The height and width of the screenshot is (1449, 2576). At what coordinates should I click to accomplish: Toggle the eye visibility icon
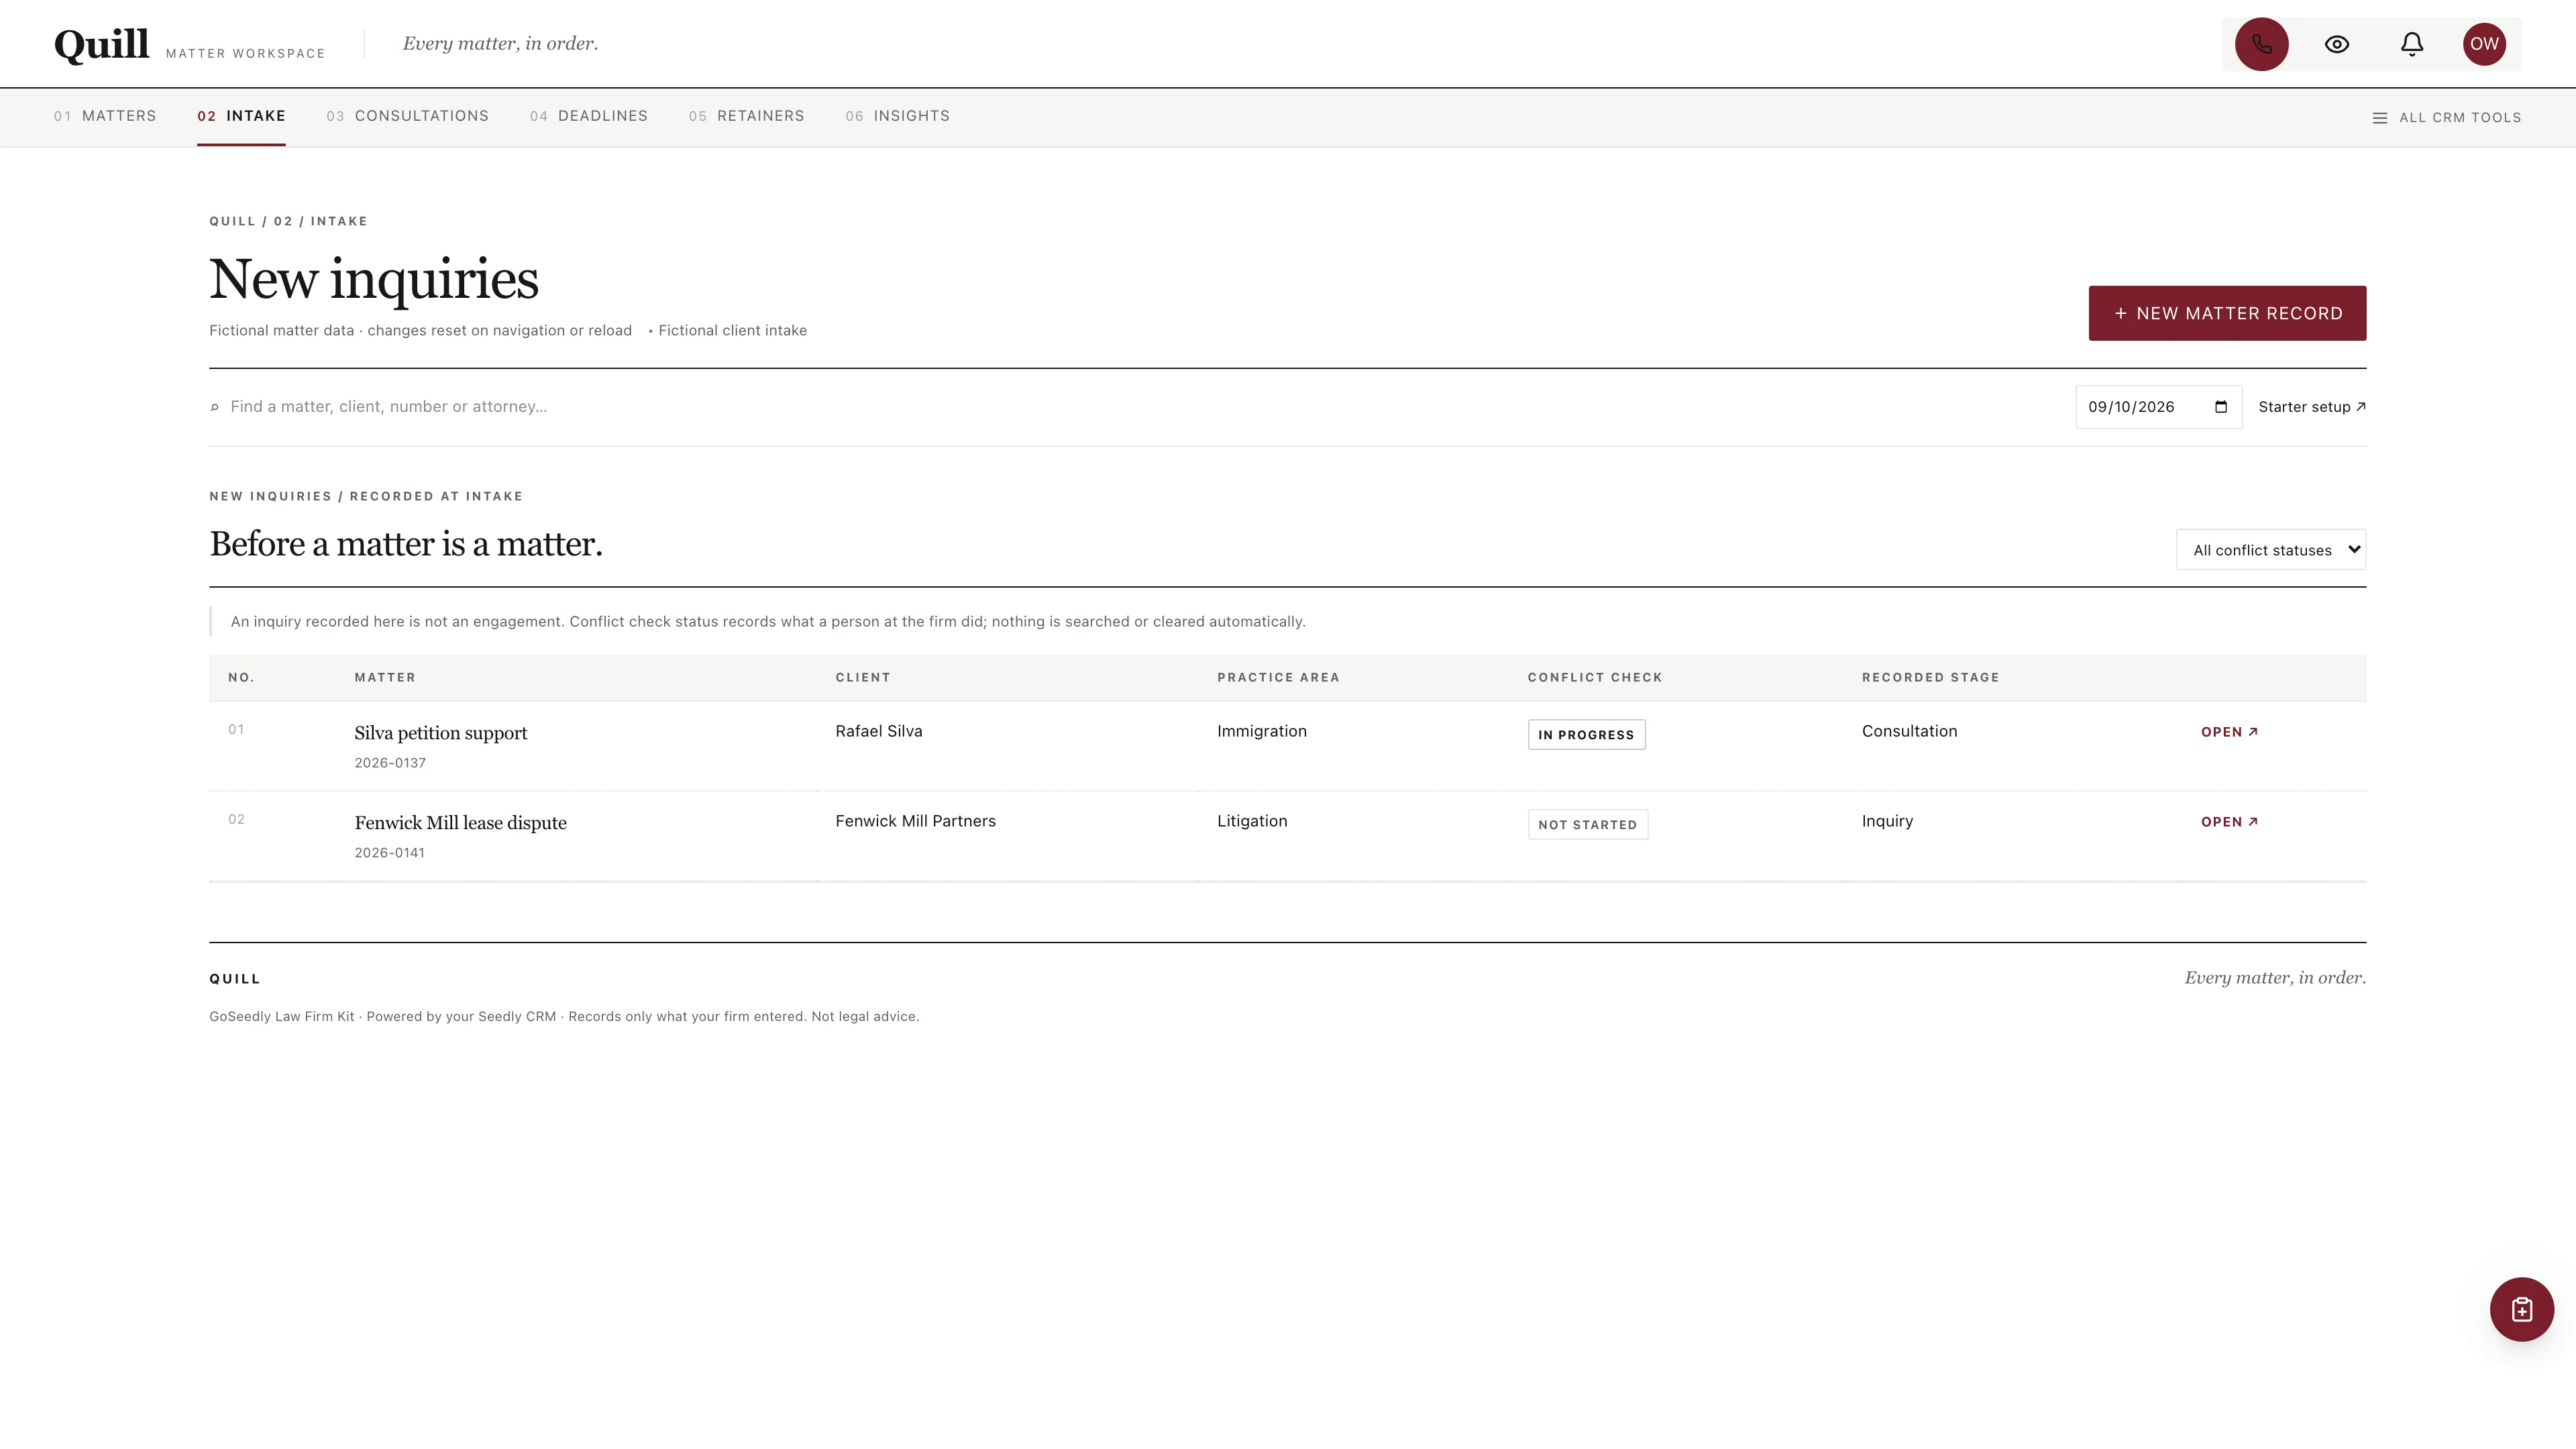pos(2336,44)
